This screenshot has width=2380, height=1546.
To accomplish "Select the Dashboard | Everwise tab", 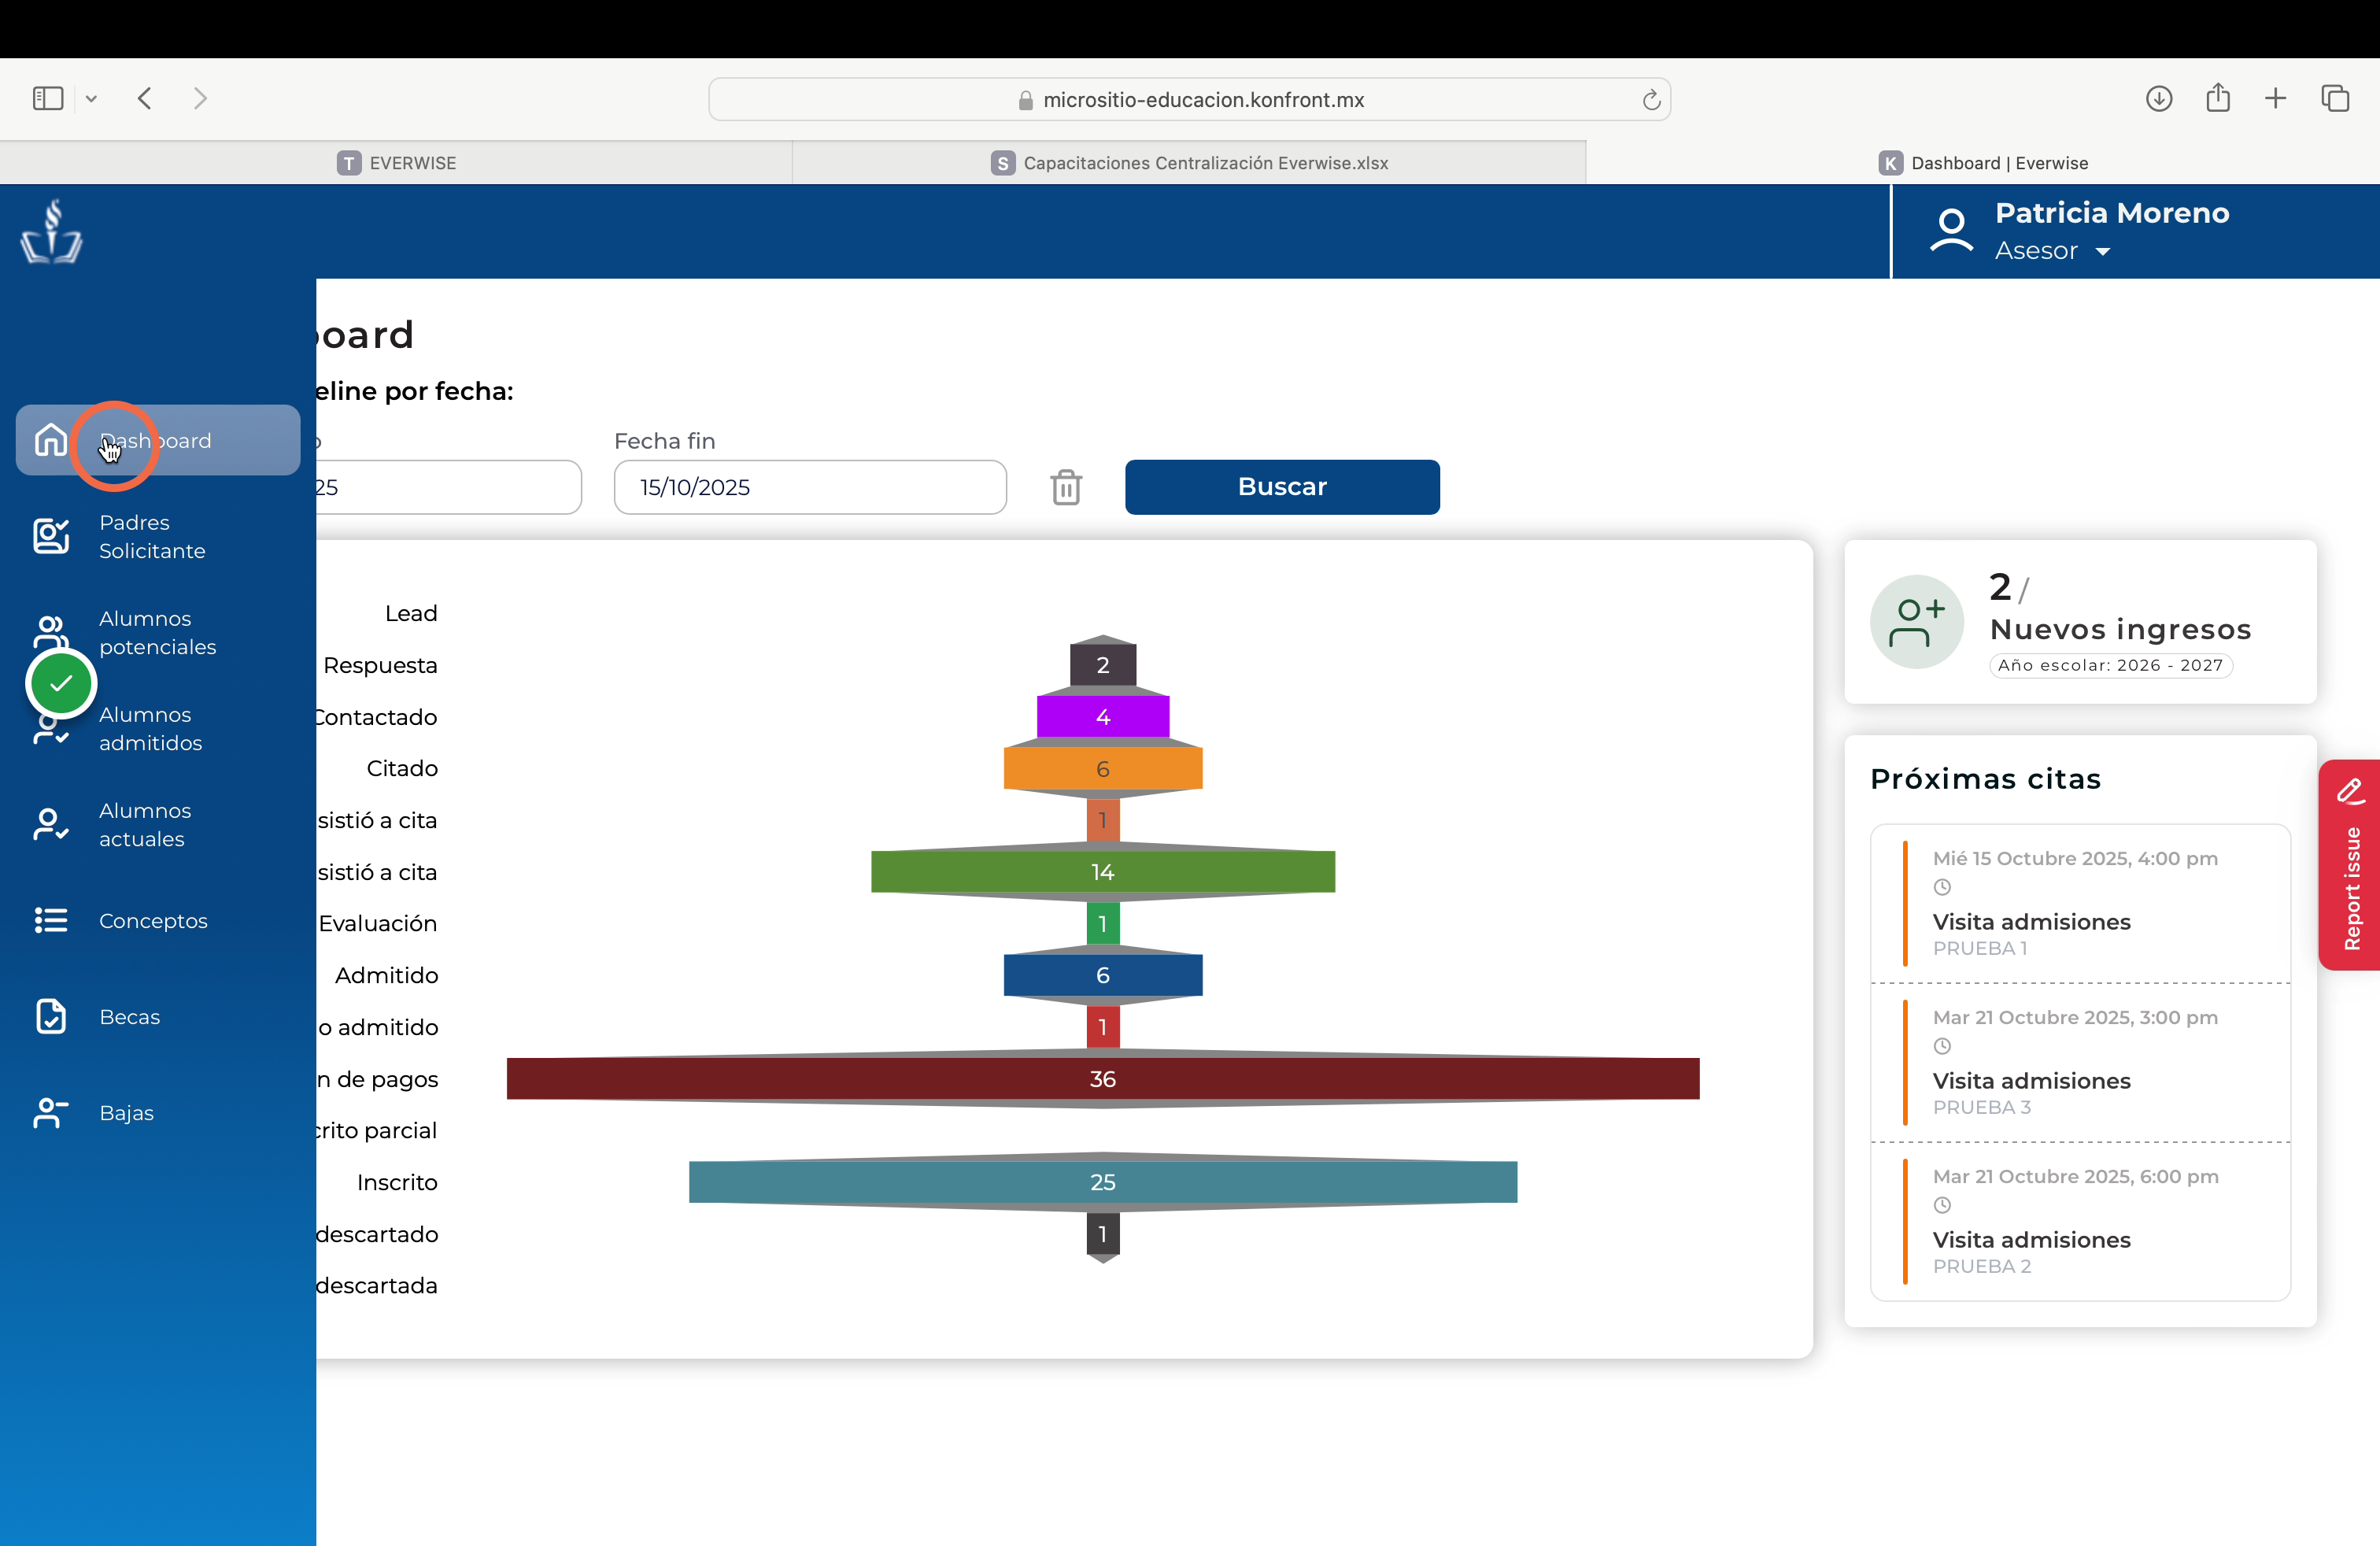I will coord(1983,163).
